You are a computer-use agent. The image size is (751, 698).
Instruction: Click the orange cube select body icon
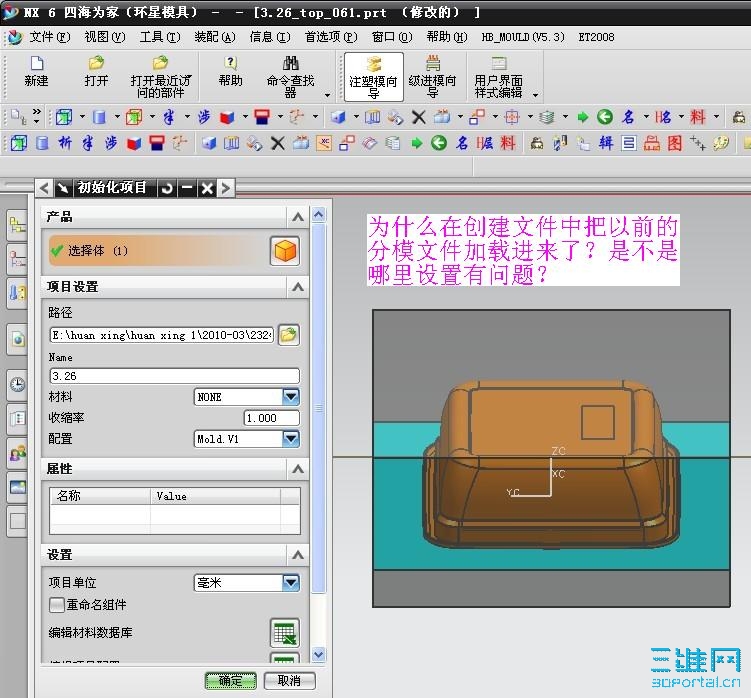tap(285, 251)
